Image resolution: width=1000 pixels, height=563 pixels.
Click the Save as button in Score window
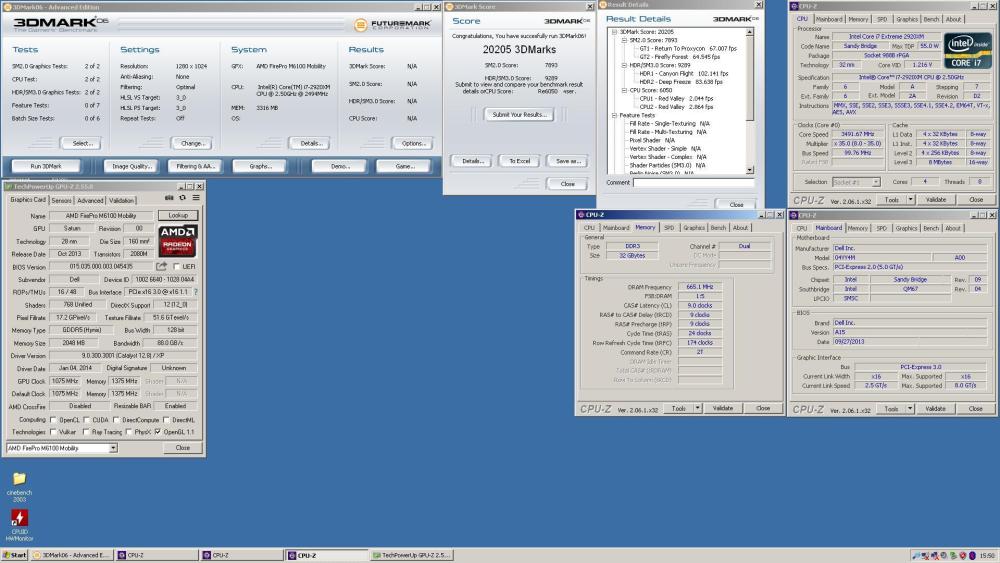point(568,161)
